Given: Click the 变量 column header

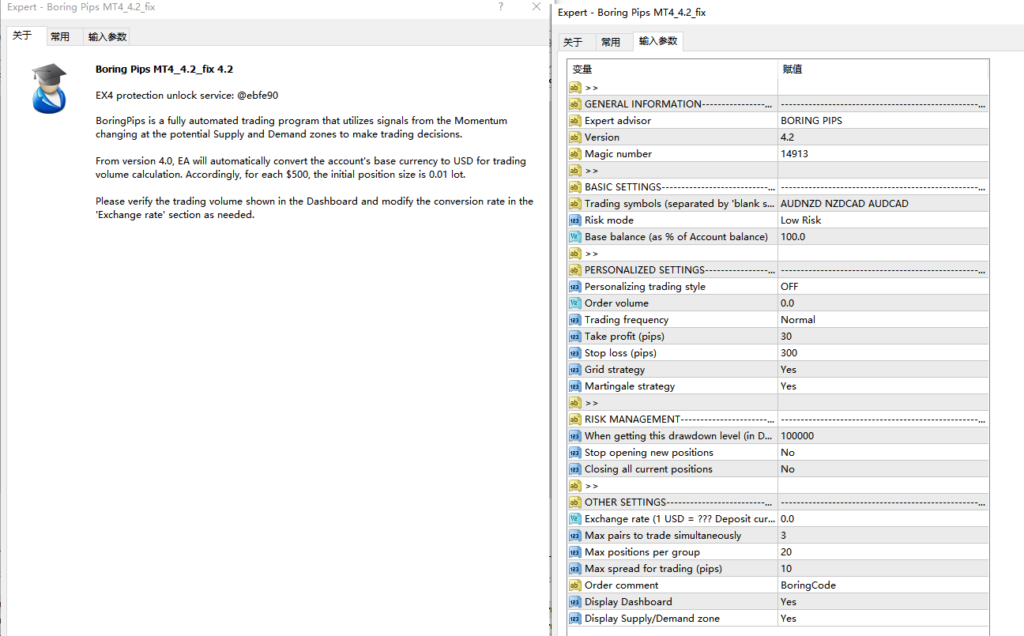Looking at the screenshot, I should 582,70.
